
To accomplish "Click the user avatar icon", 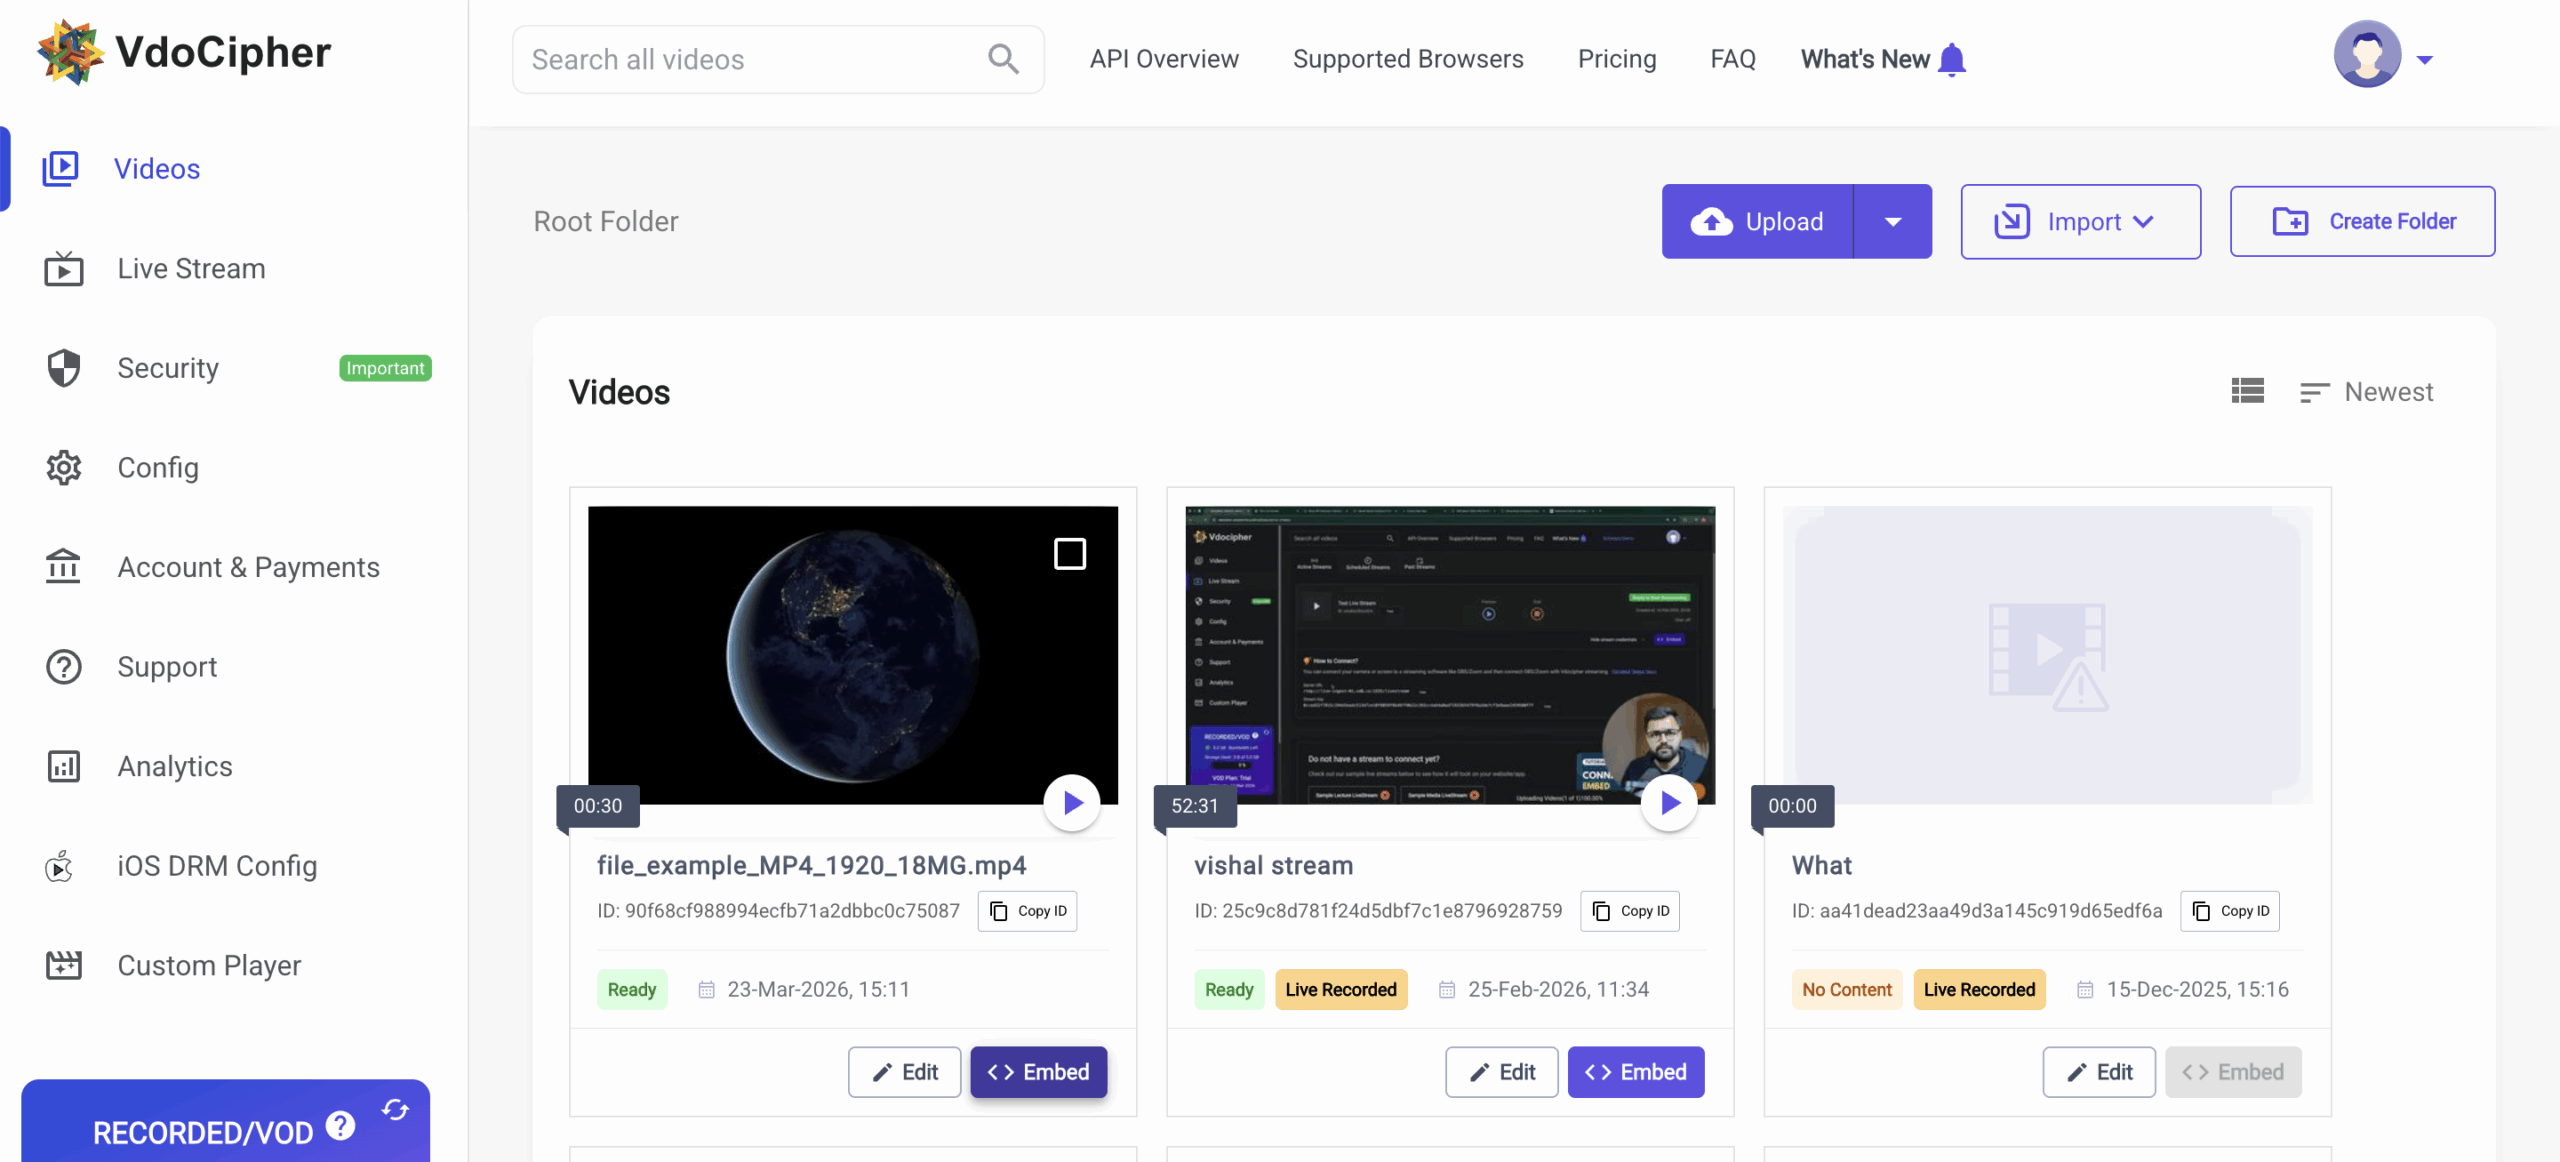I will click(2367, 55).
